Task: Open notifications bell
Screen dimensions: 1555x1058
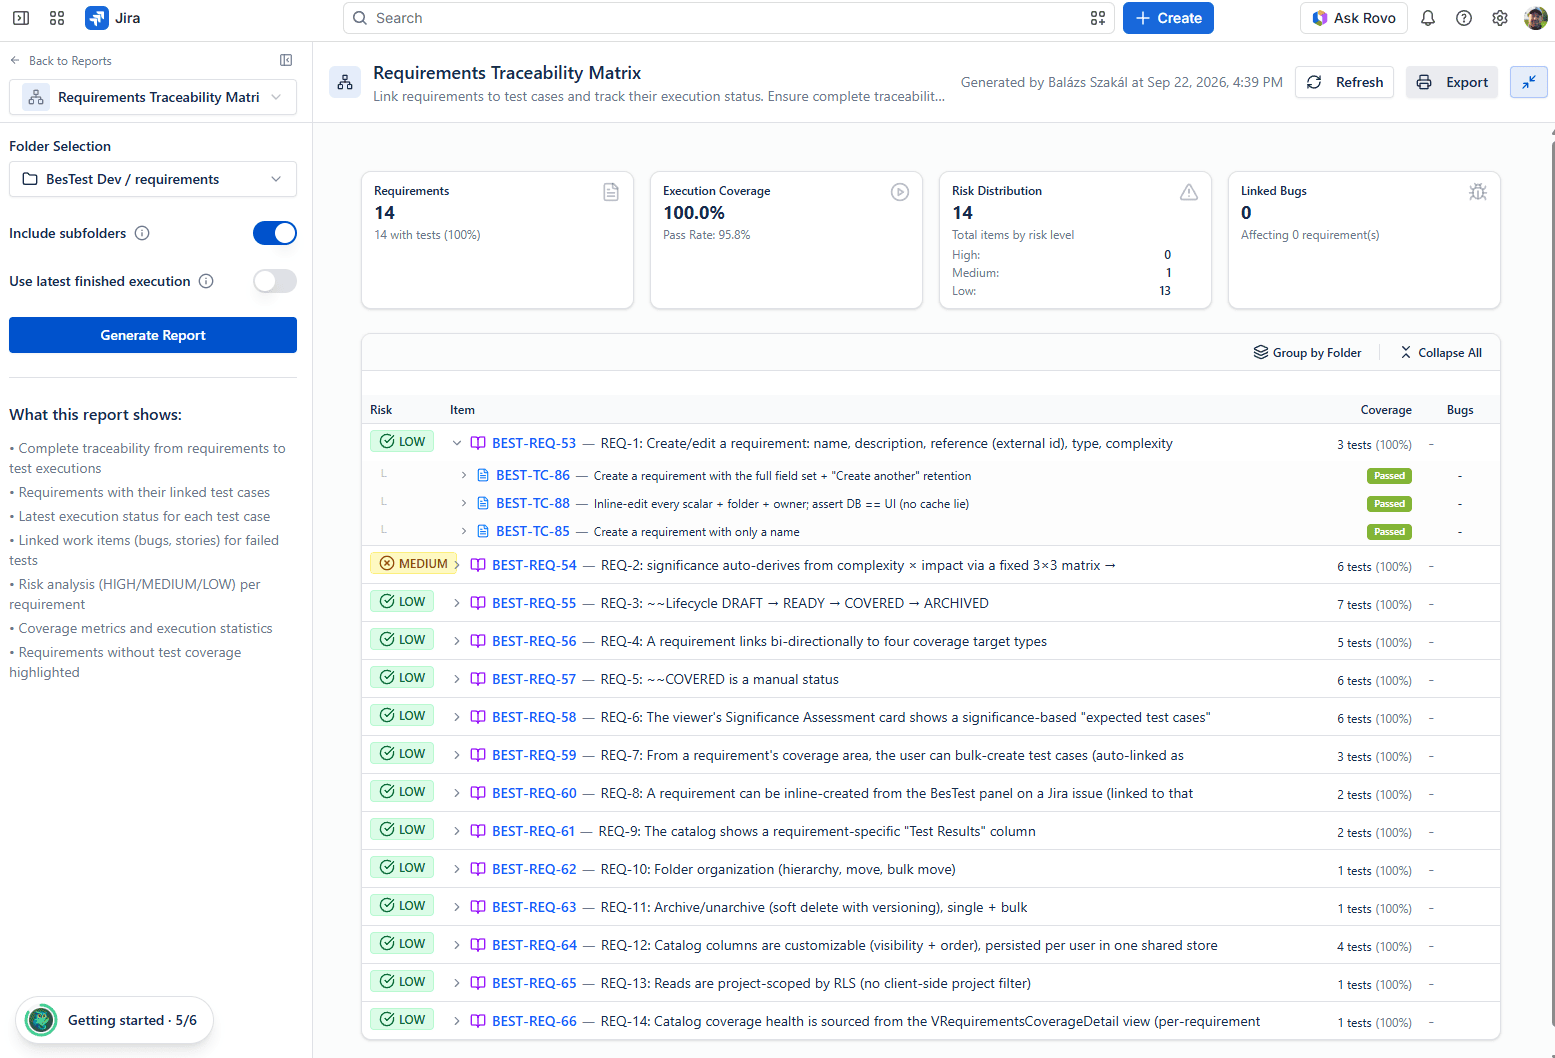Action: (x=1428, y=18)
